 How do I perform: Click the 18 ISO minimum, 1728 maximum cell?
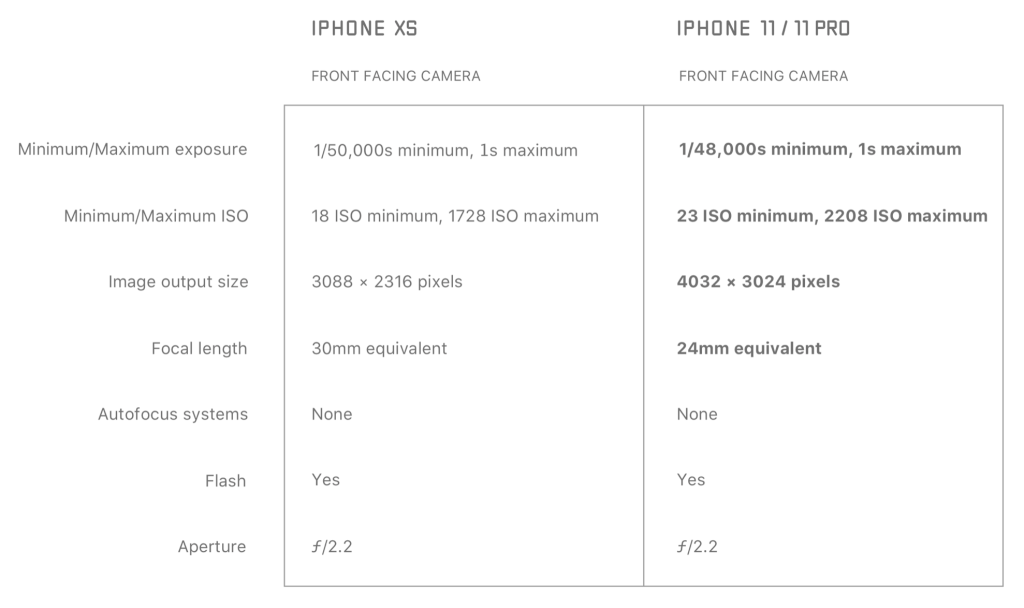(x=455, y=216)
